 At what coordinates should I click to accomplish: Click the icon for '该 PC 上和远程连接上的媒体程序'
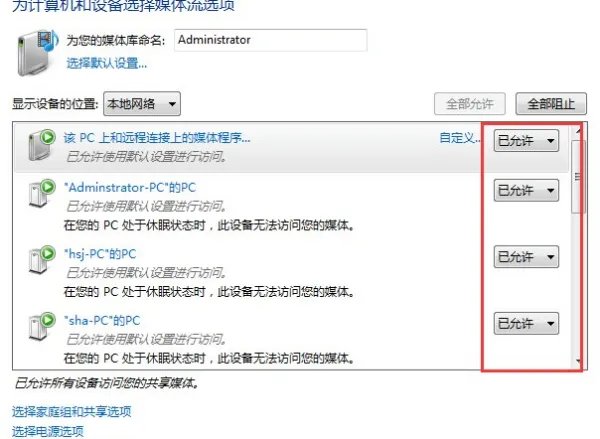tap(42, 145)
